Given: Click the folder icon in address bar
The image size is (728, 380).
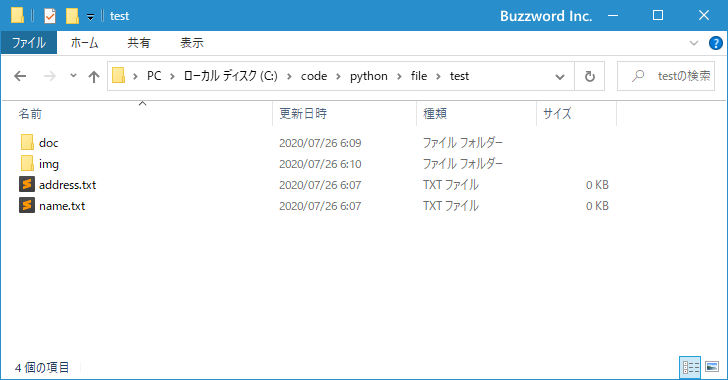Looking at the screenshot, I should click(118, 75).
